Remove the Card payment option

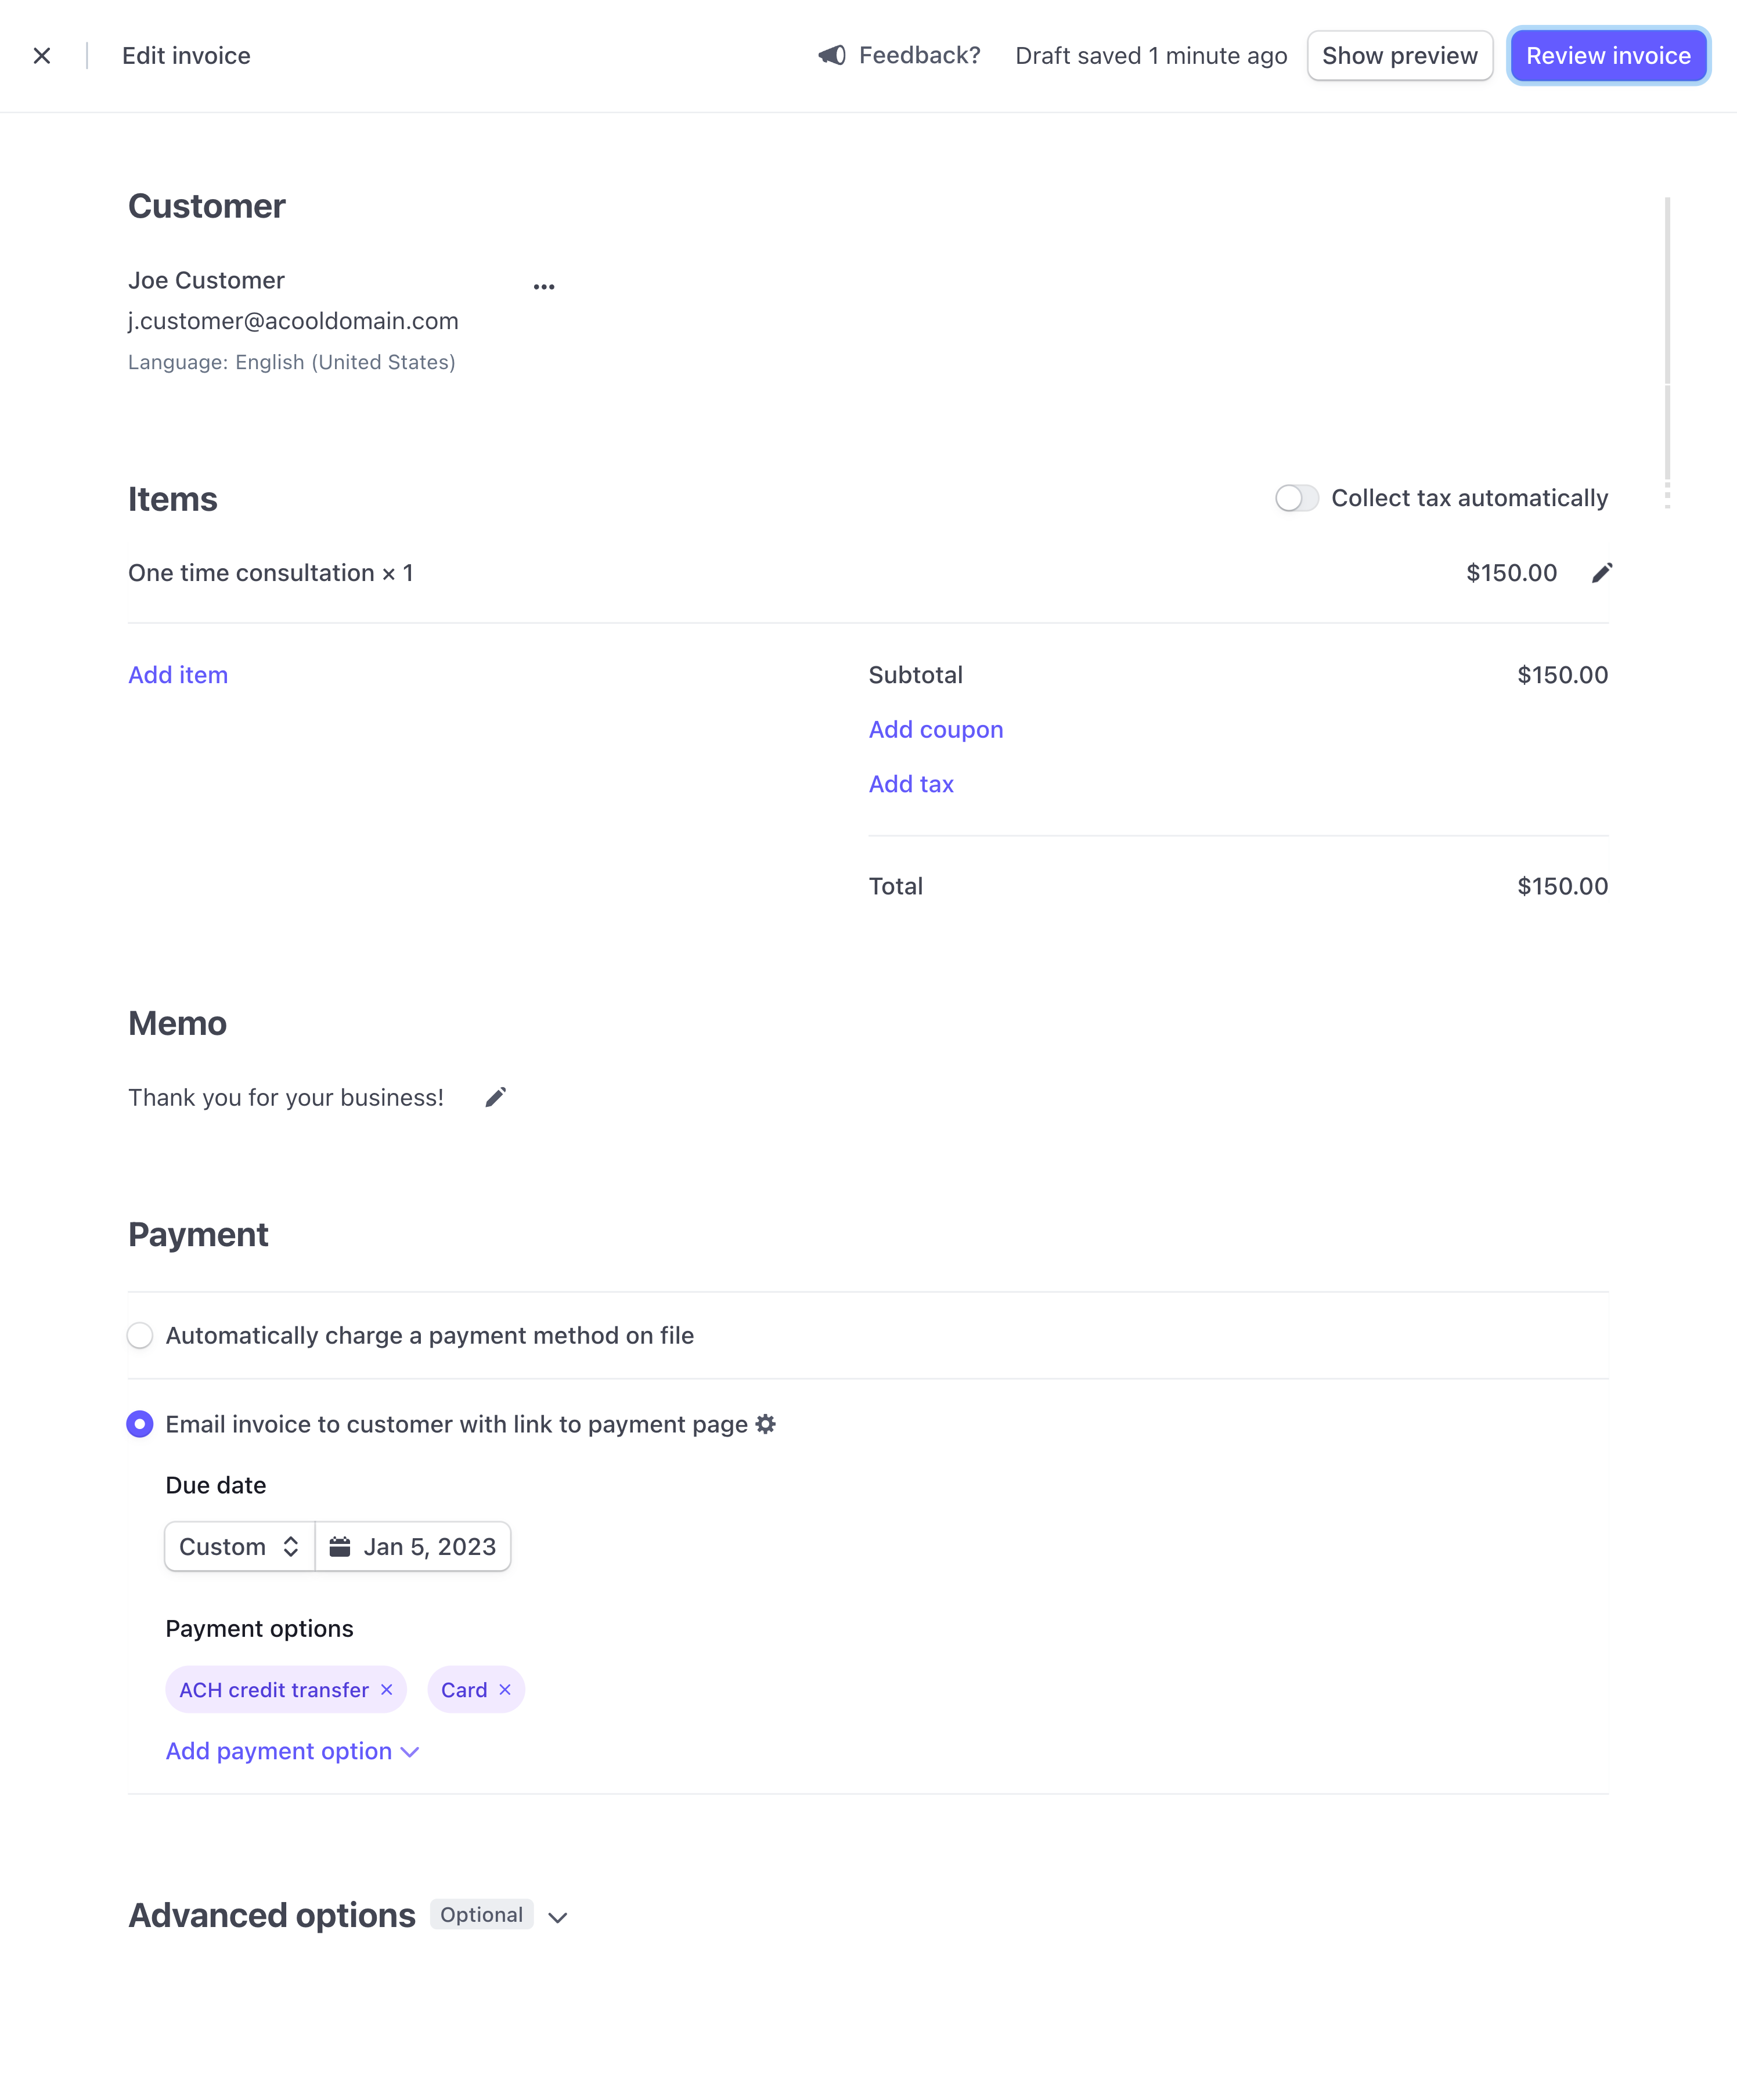pyautogui.click(x=505, y=1689)
